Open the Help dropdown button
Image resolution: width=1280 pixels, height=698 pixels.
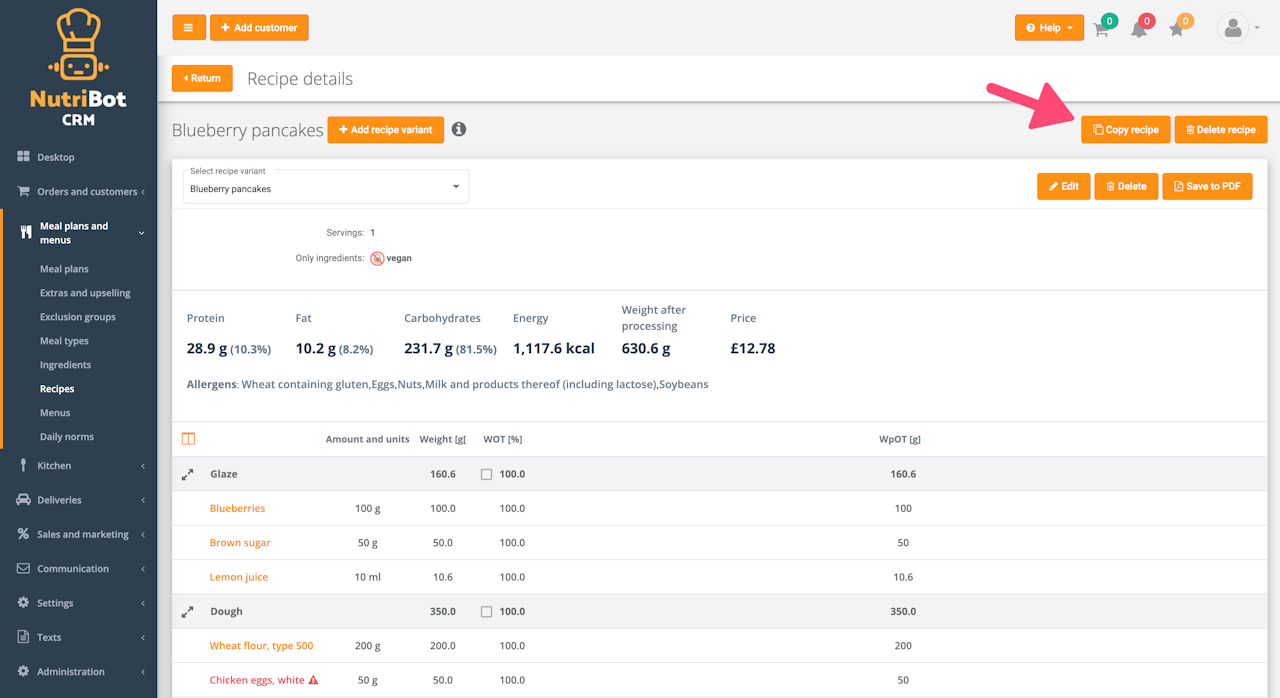(x=1049, y=28)
